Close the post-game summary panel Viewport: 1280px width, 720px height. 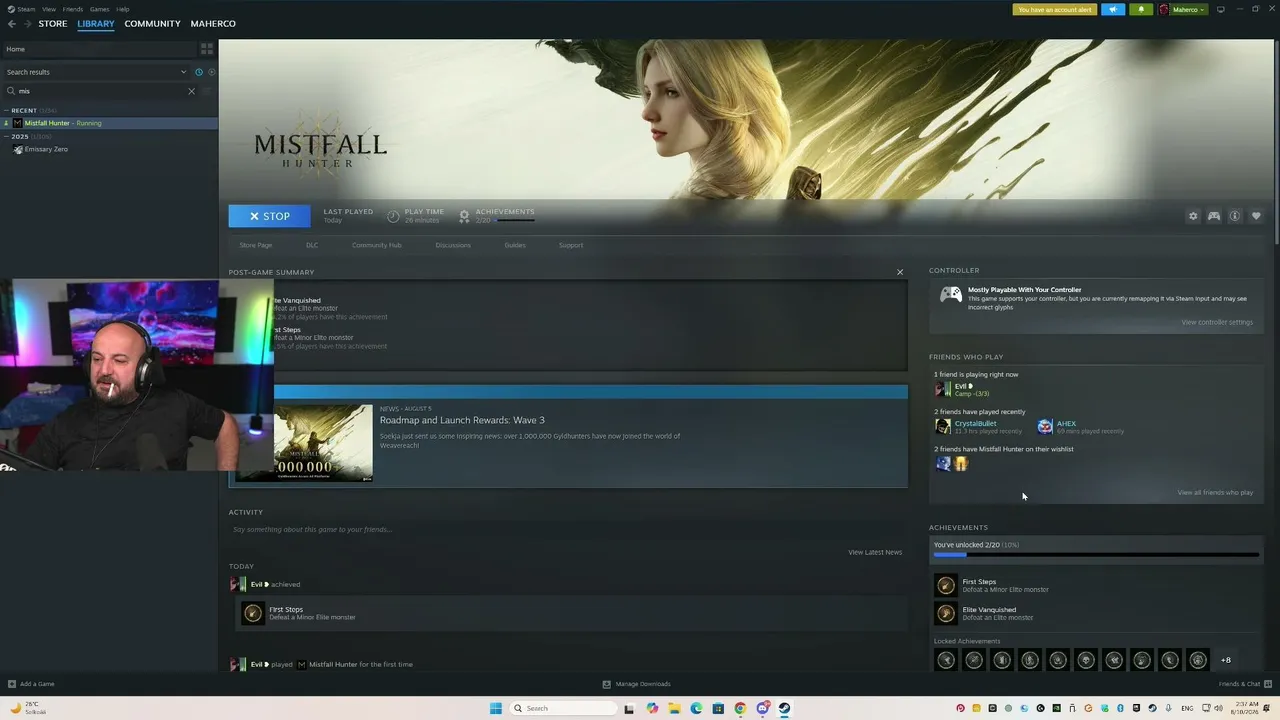[x=900, y=272]
